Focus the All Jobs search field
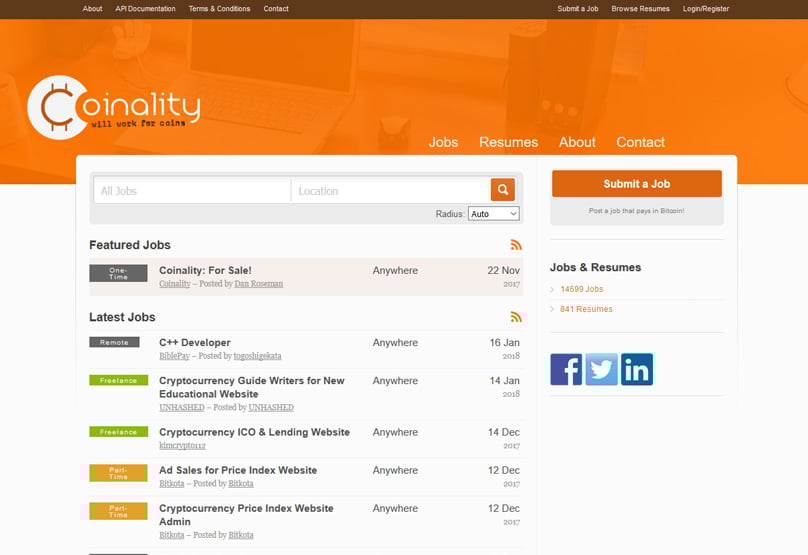Screen dimensions: 808x555 [x=192, y=191]
